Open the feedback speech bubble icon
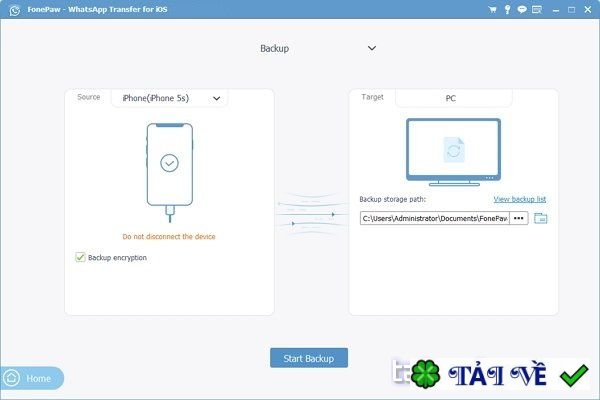600x400 pixels. pos(522,10)
